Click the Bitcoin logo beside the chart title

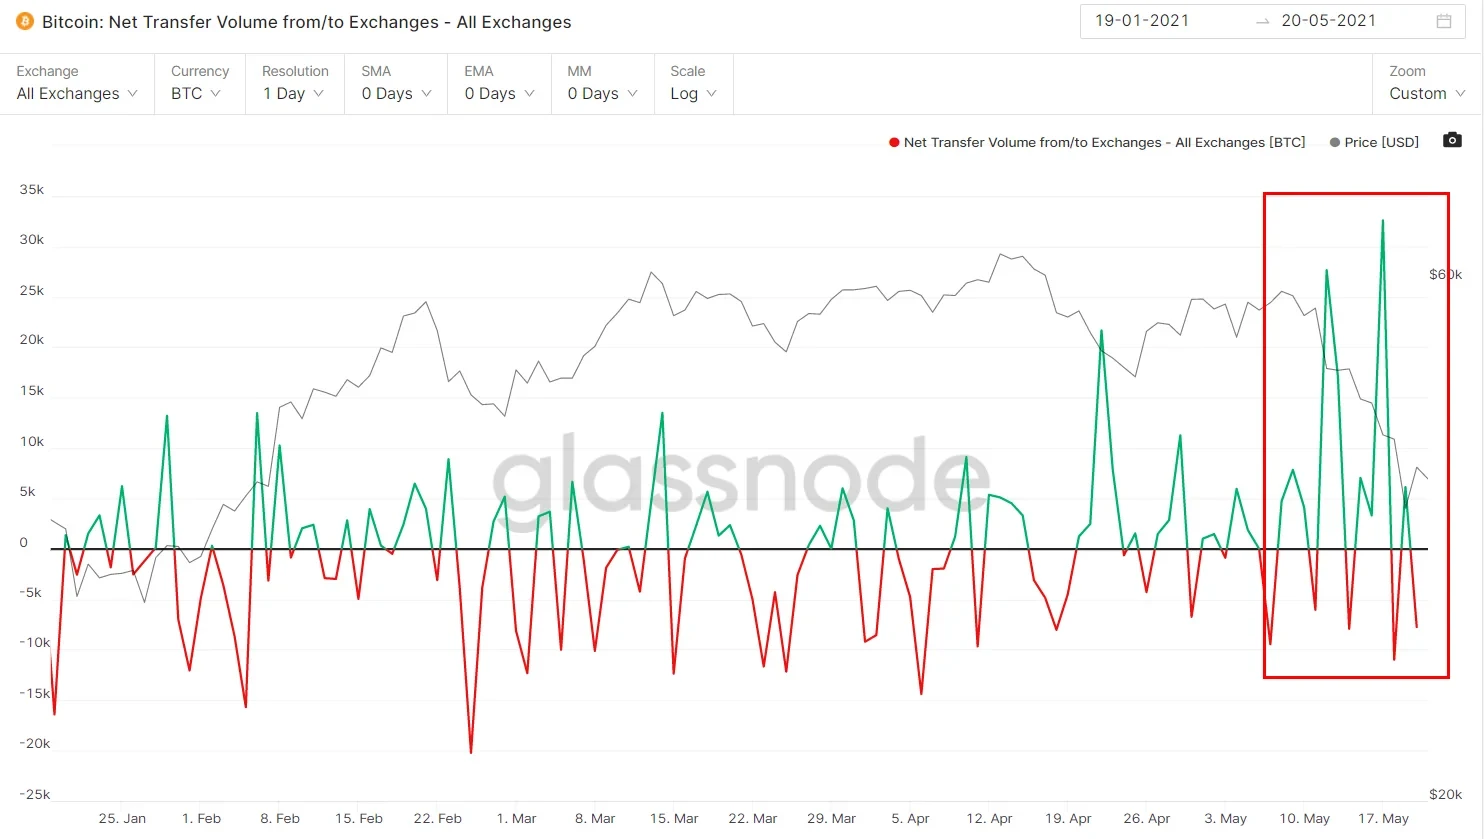click(25, 22)
